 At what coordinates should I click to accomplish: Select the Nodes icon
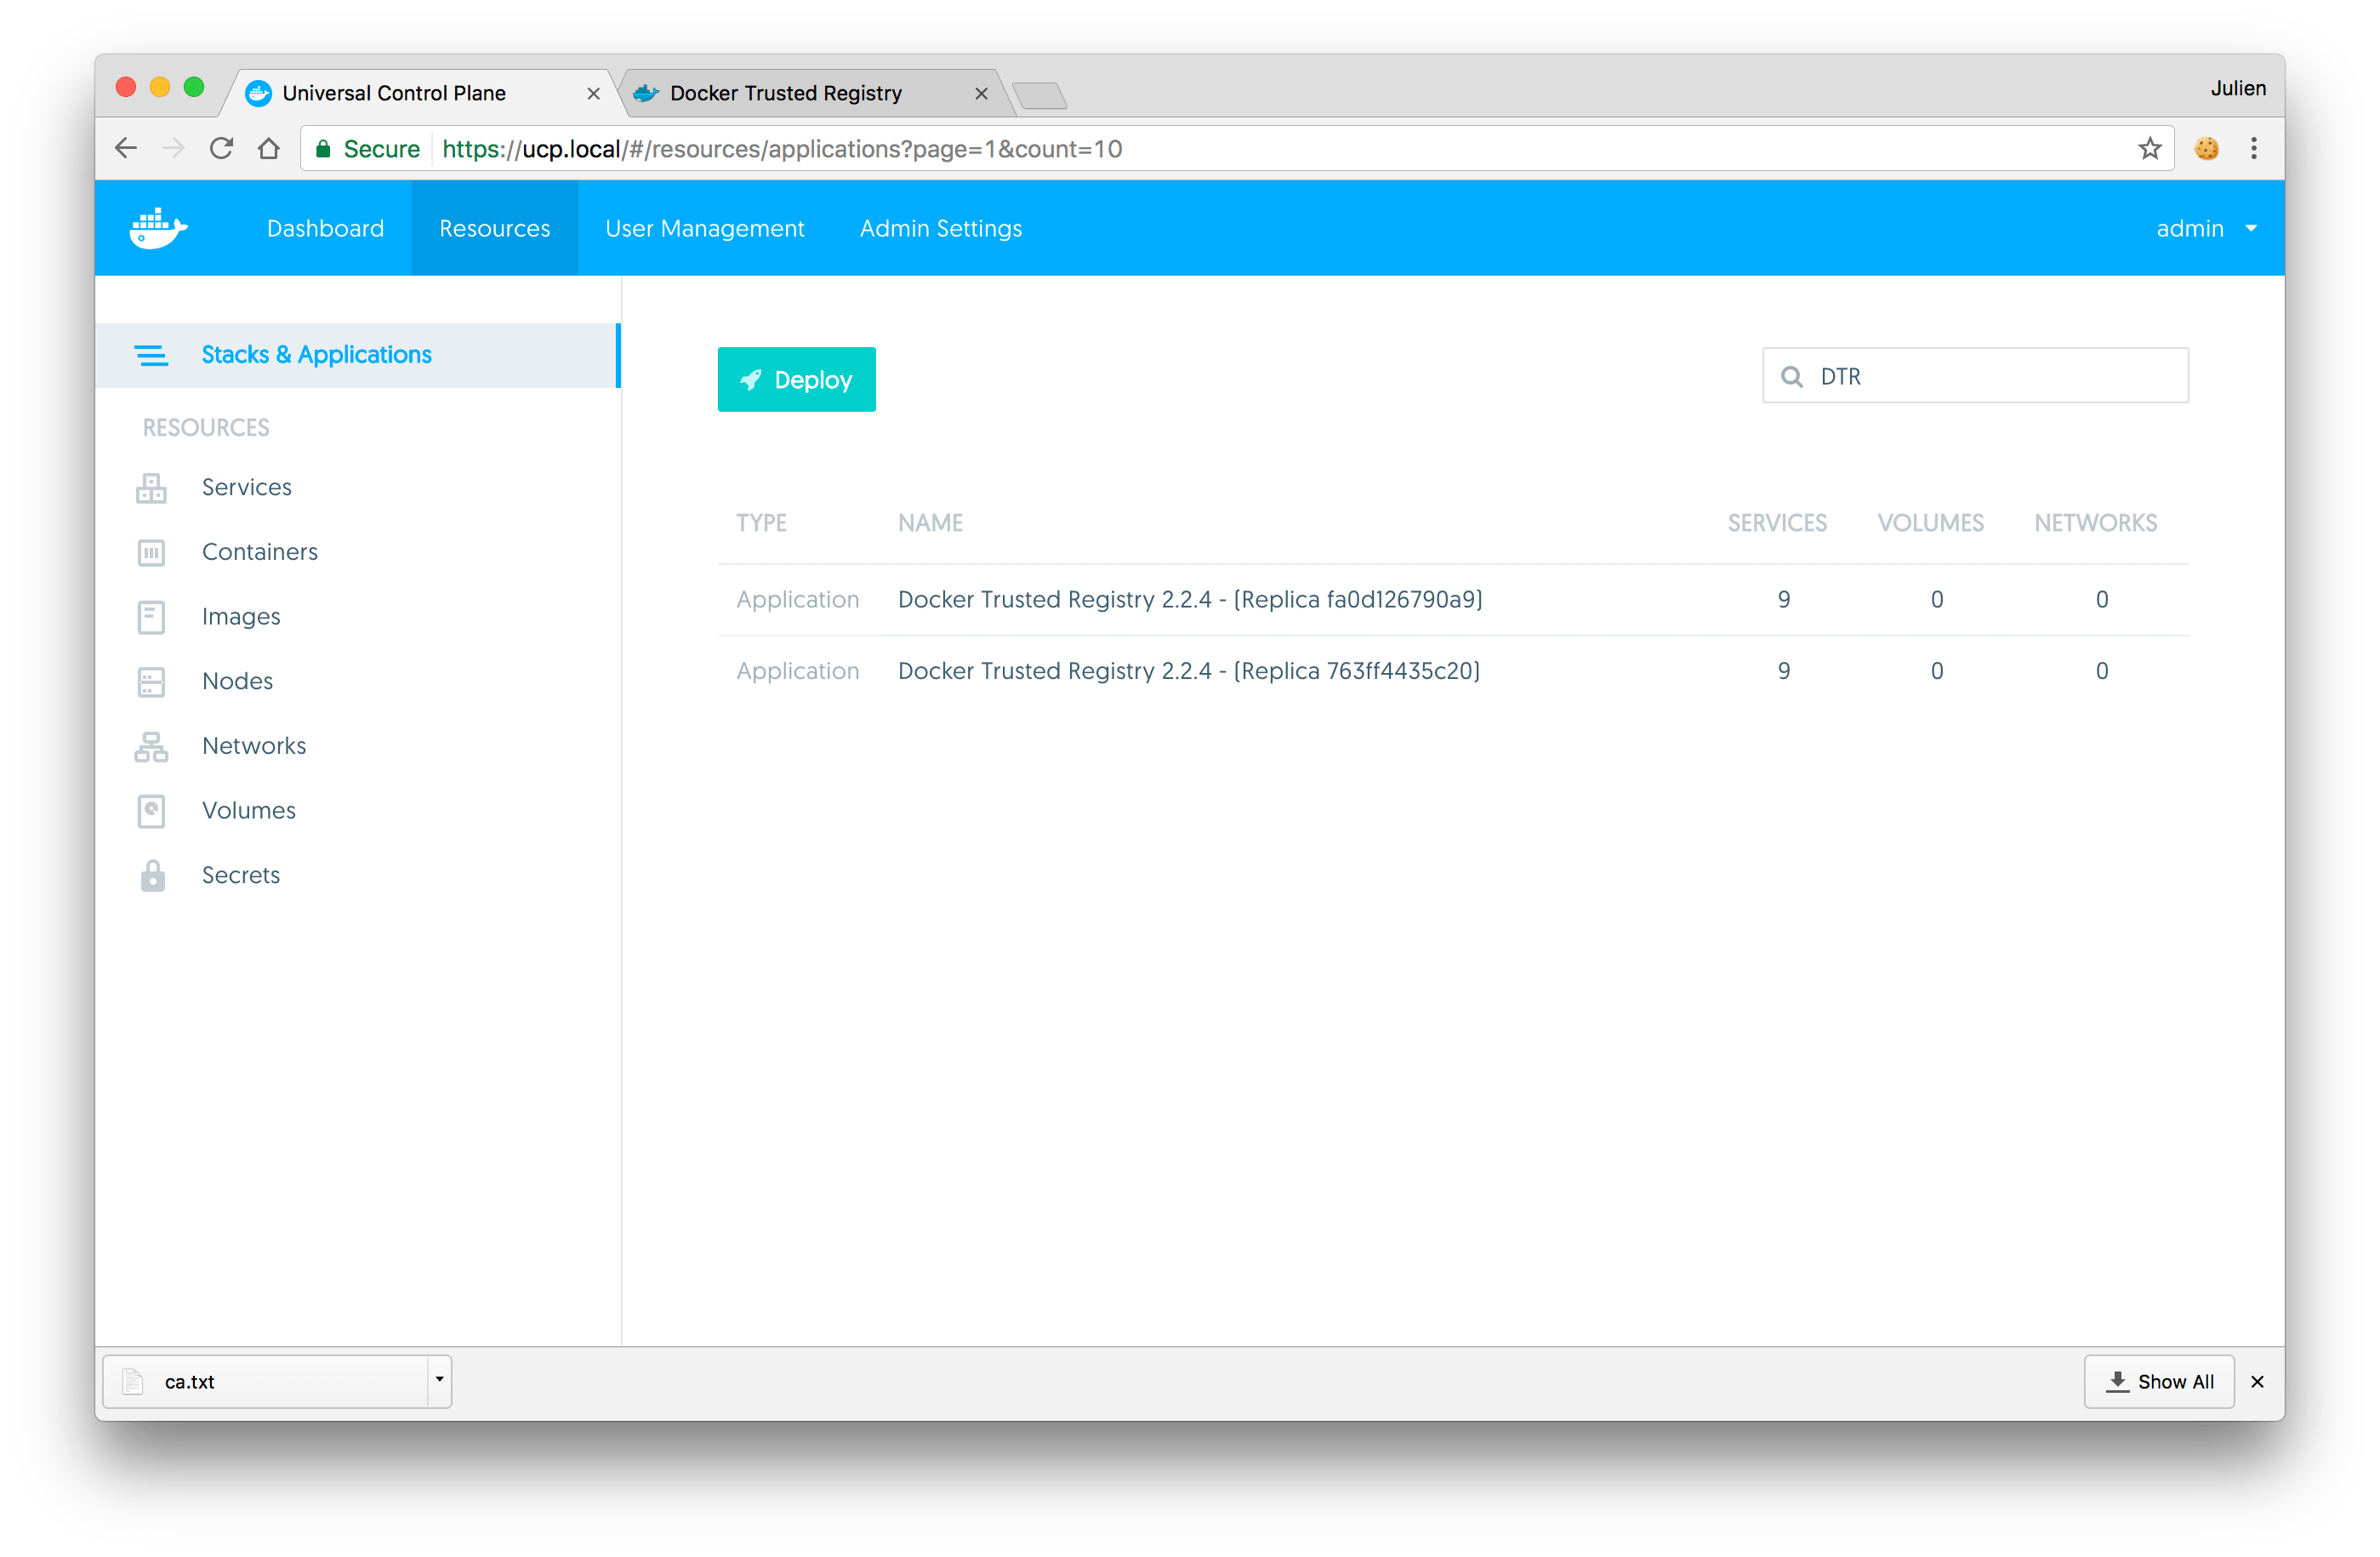click(x=151, y=681)
